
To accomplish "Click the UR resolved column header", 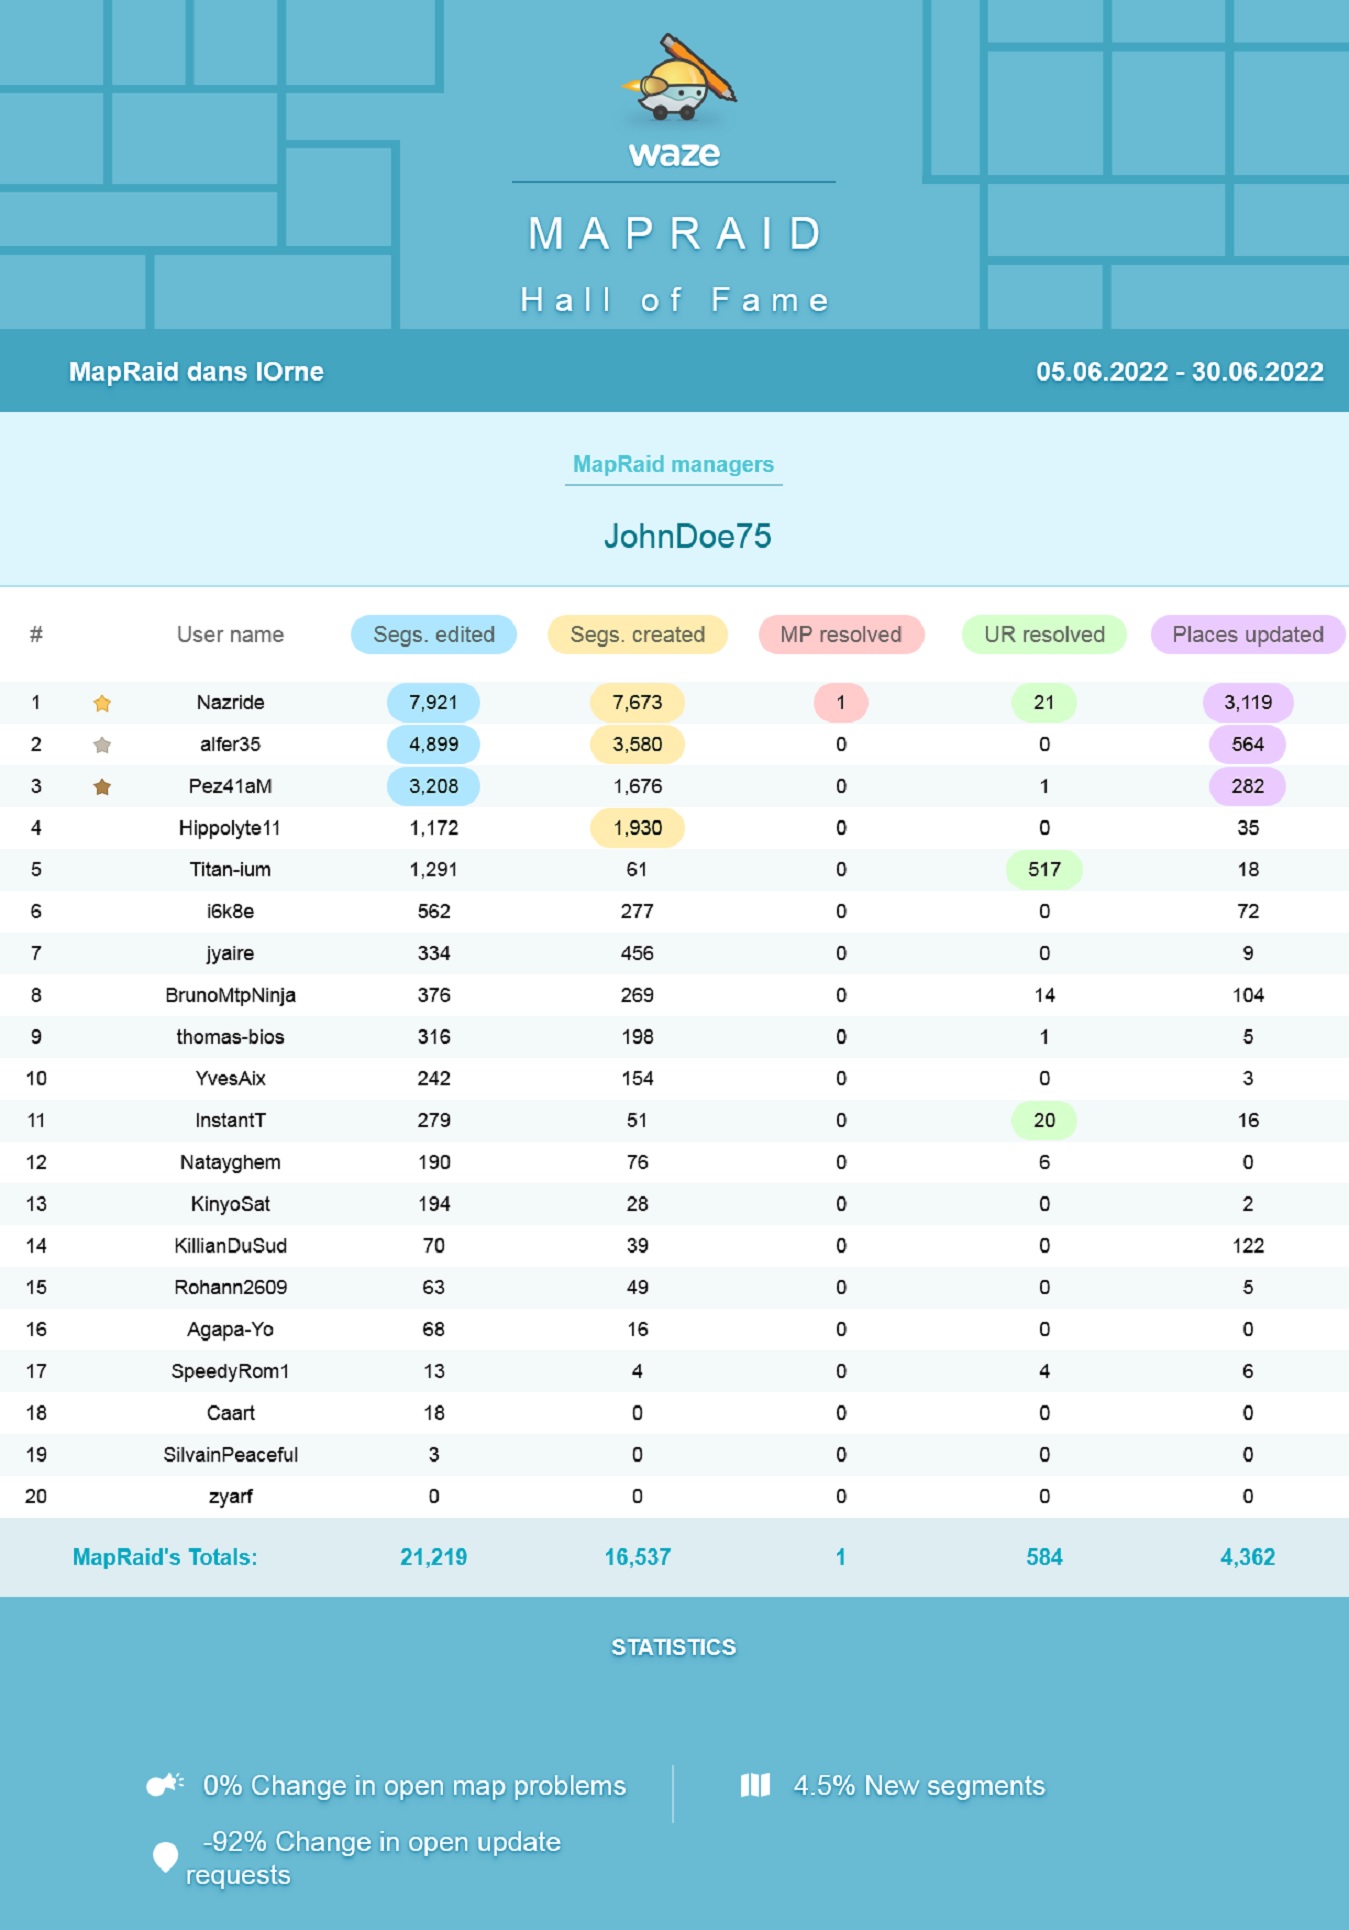I will tap(1044, 634).
